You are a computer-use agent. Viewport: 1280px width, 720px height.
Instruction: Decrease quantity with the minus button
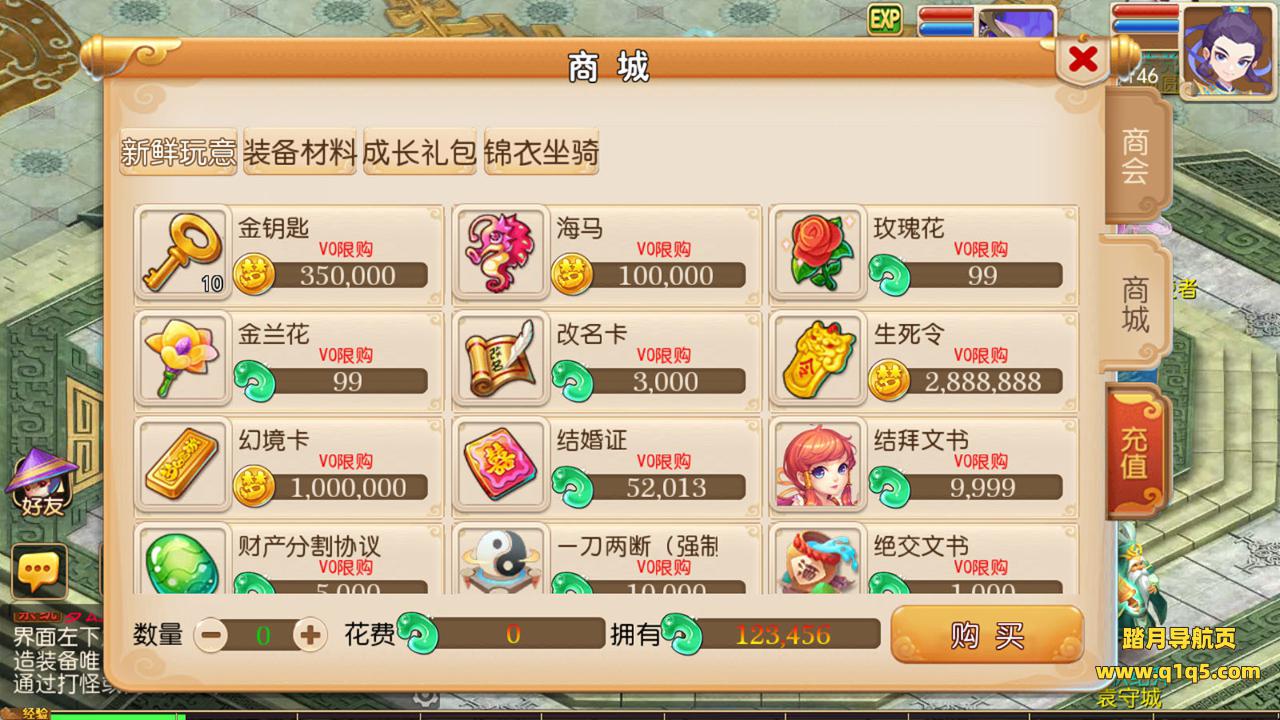[211, 634]
